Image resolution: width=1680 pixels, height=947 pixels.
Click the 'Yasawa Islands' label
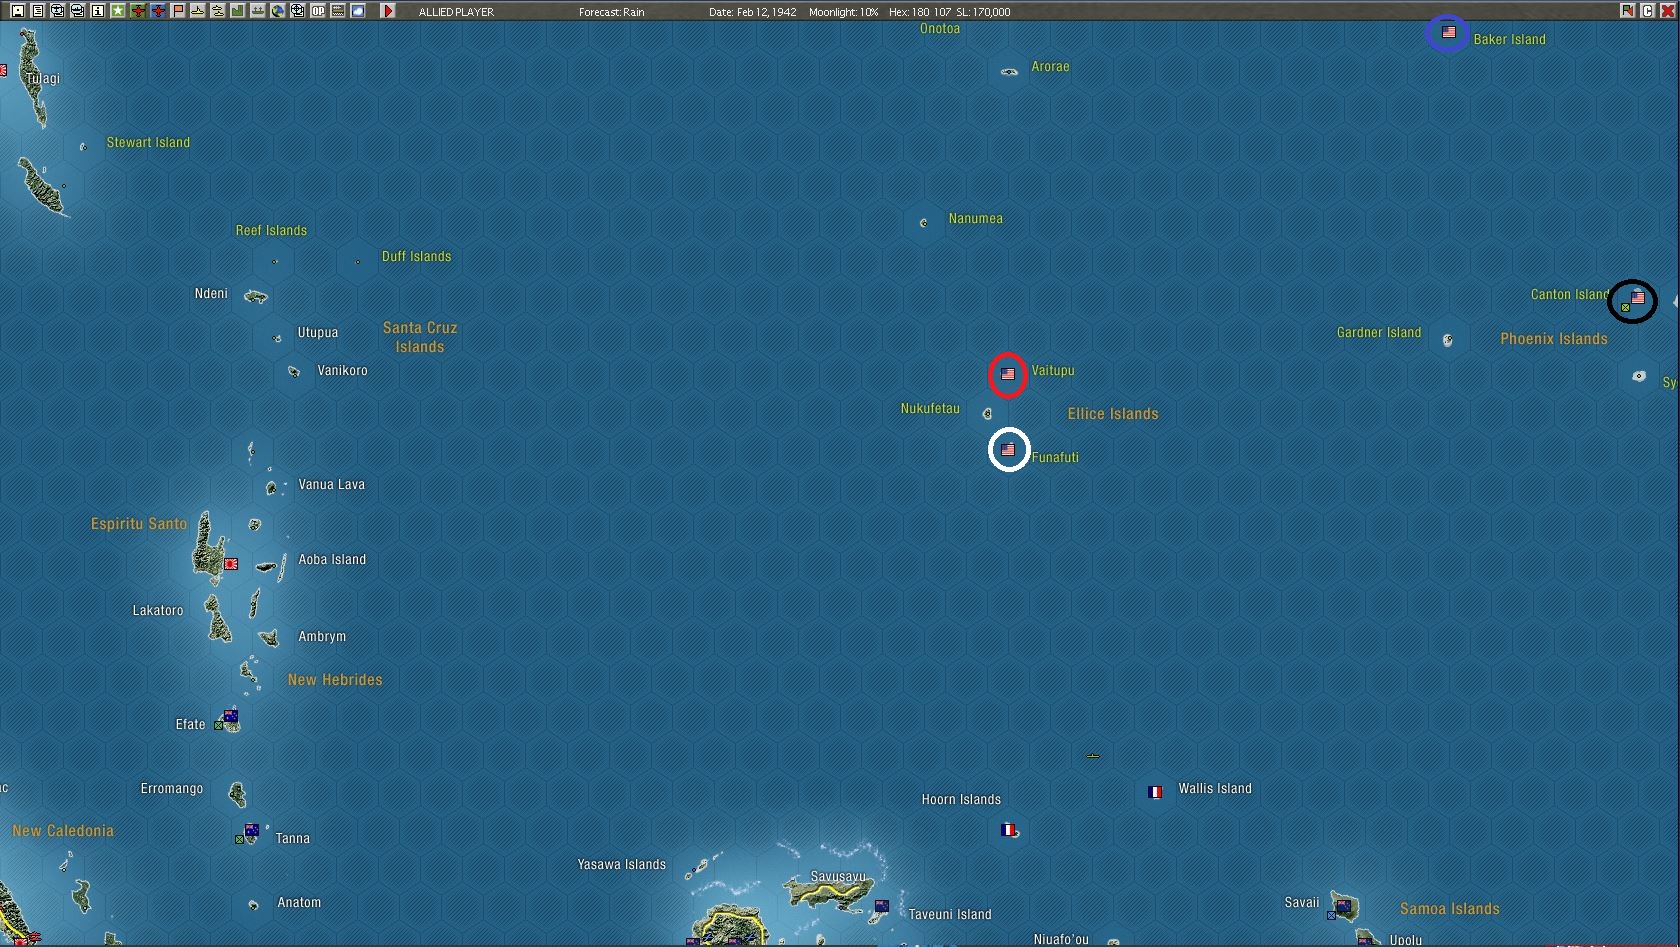pos(621,865)
